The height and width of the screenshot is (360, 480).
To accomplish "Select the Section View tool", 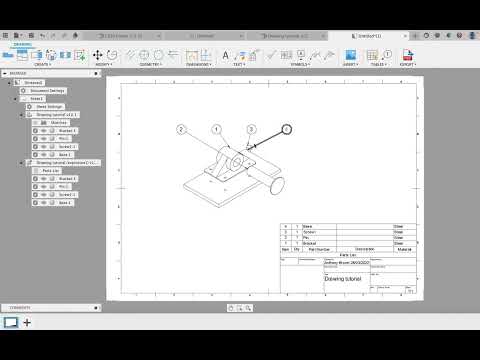I will 37,55.
